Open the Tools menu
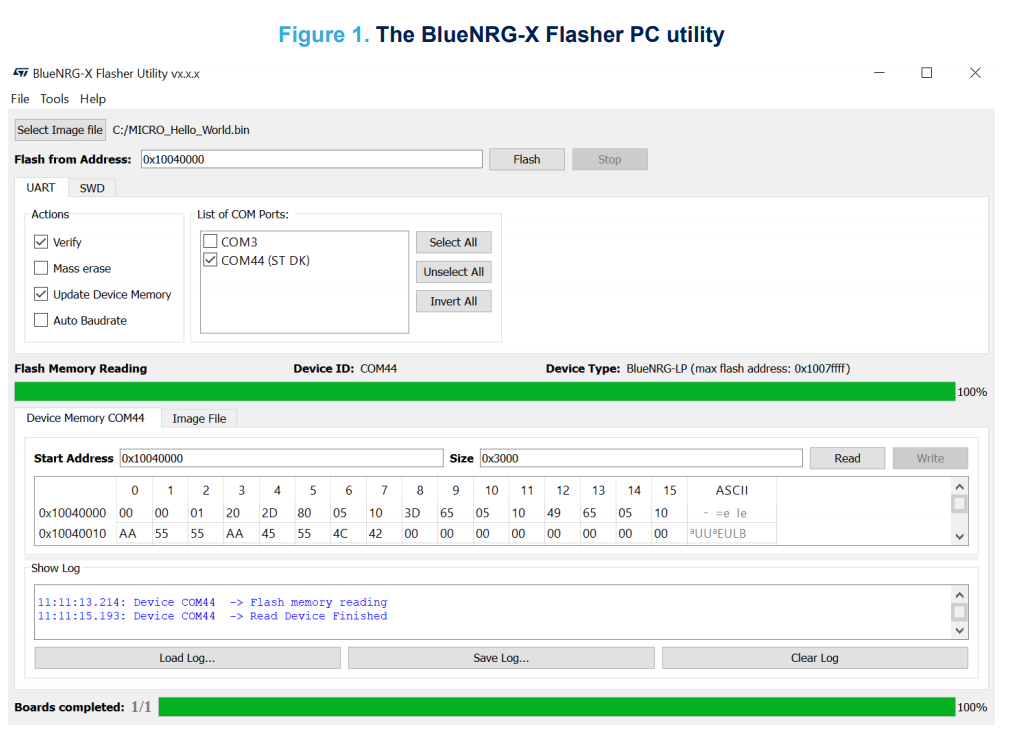This screenshot has height=741, width=1010. coord(54,99)
